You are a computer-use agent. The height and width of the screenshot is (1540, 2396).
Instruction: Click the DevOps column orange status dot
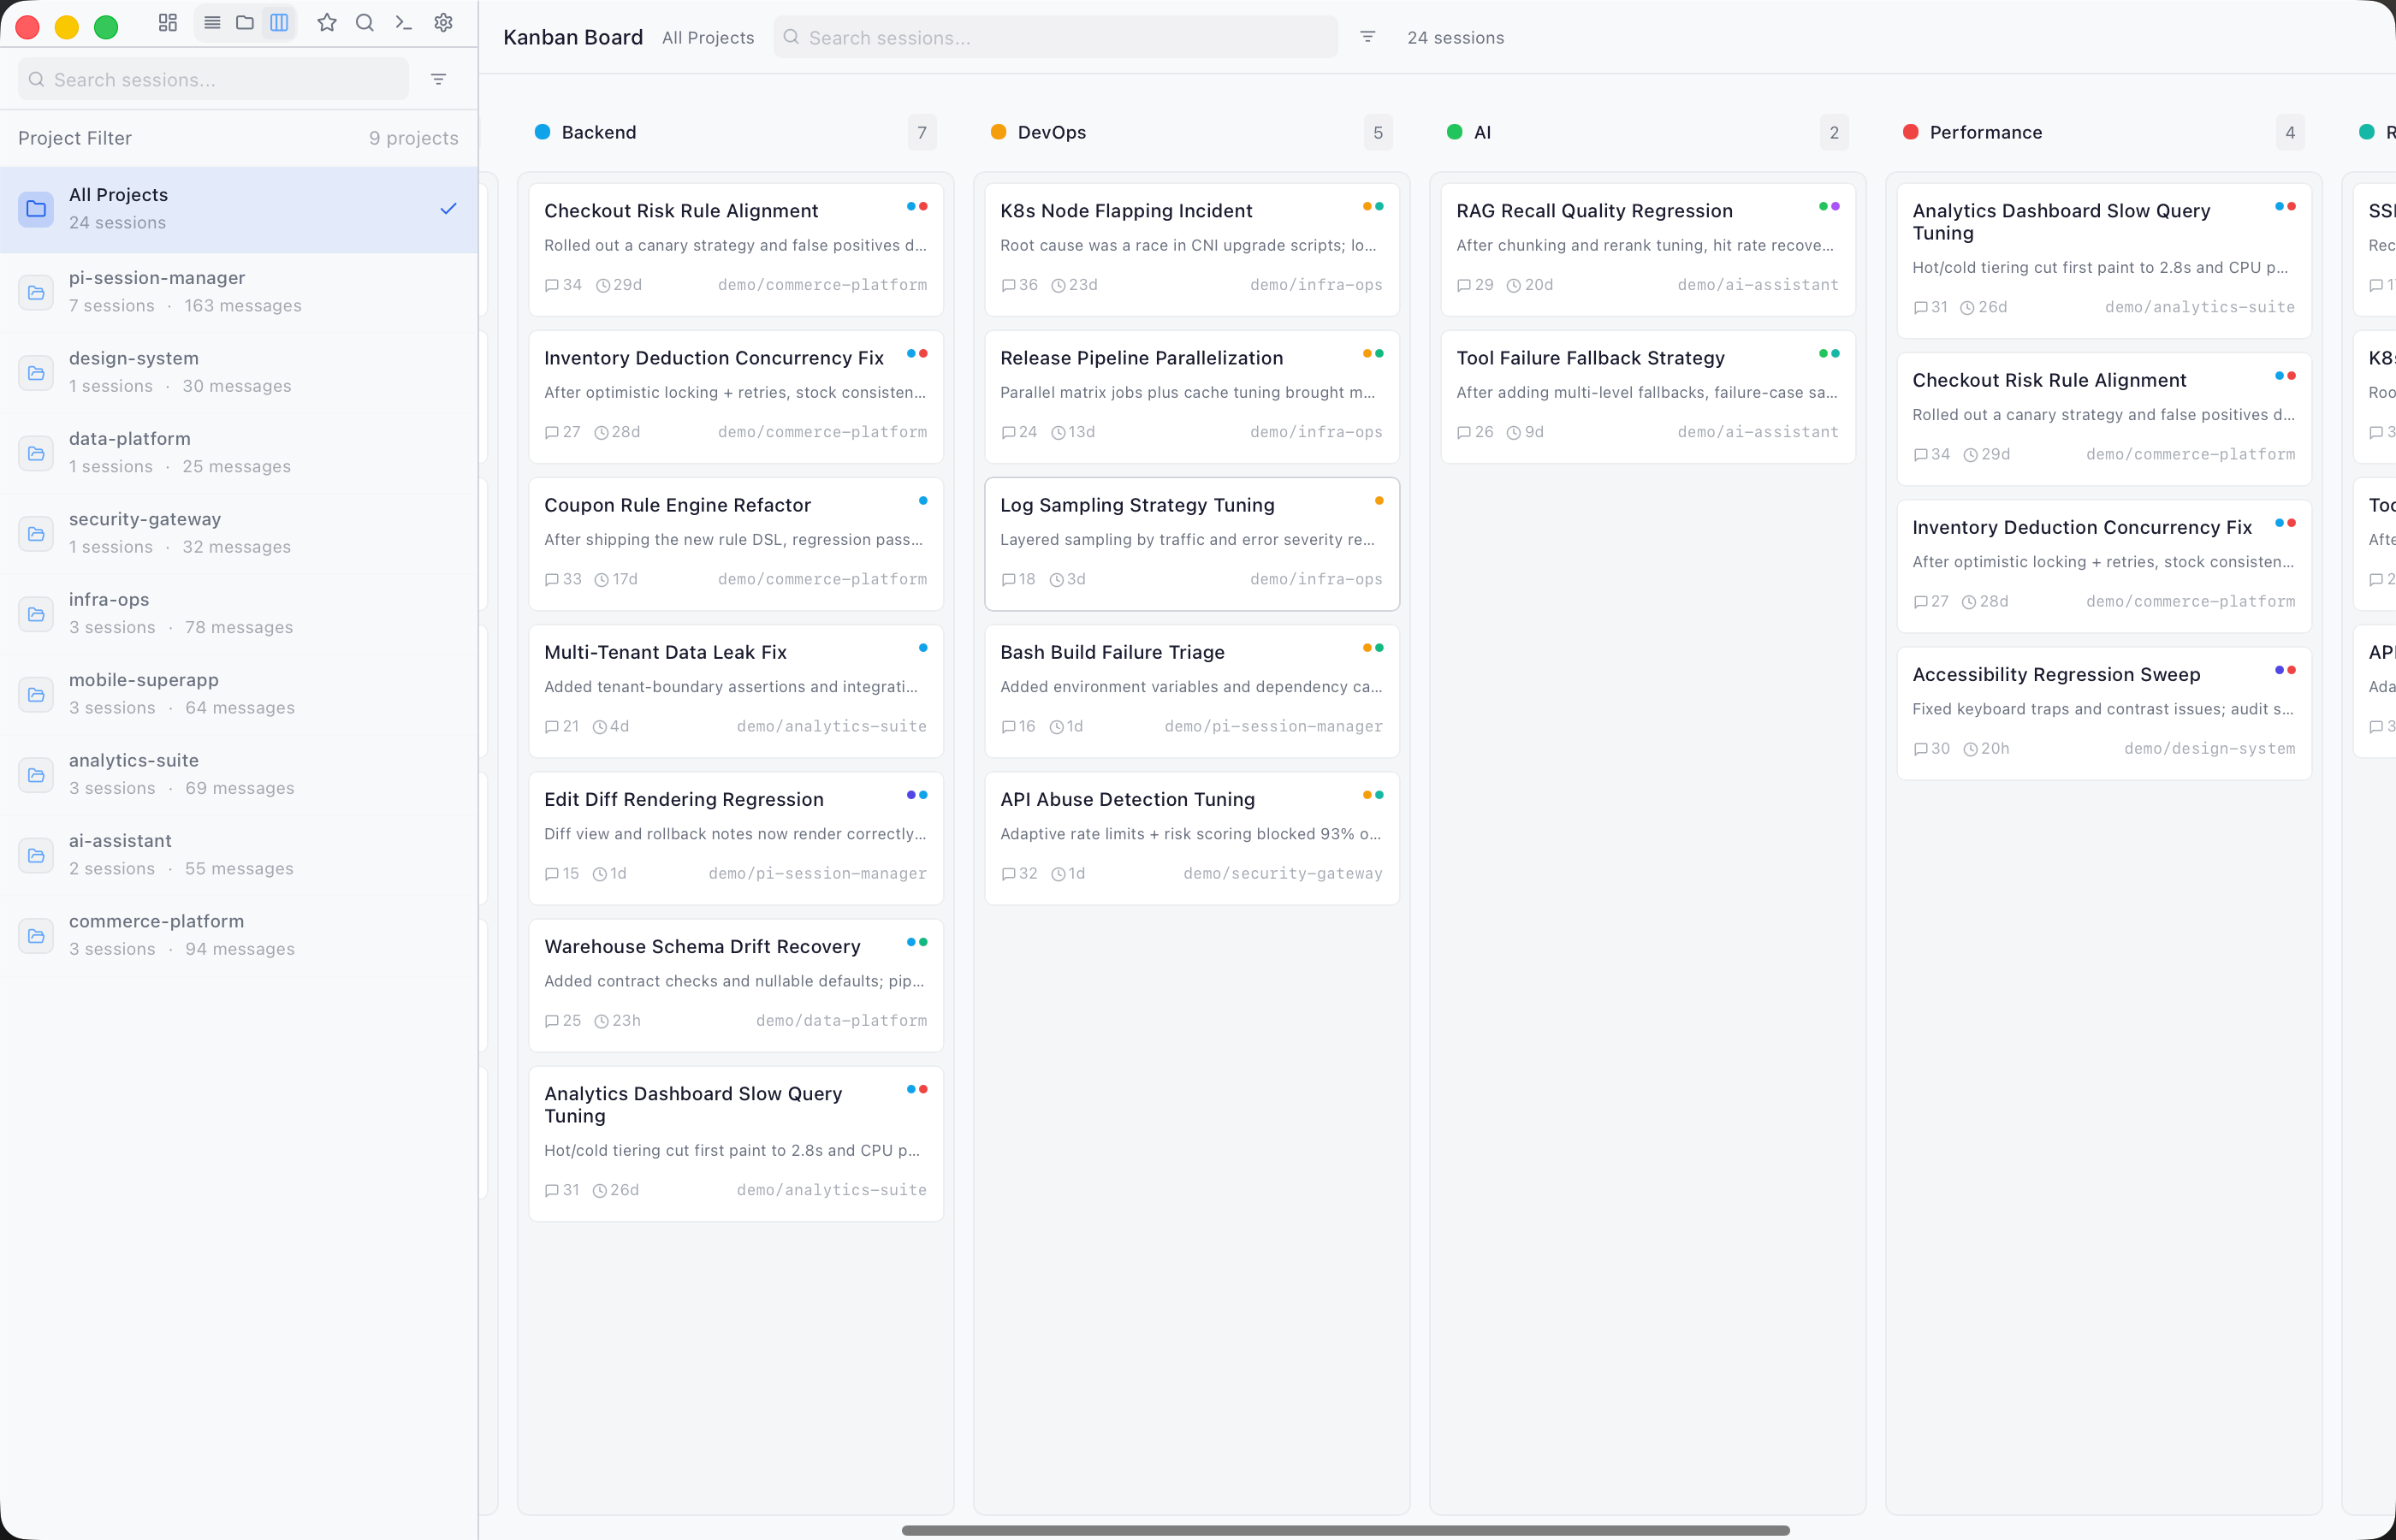997,131
